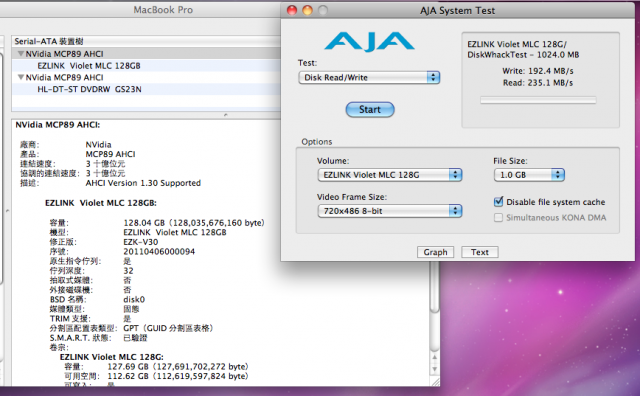640x396 pixels.
Task: Click the Simultaneous KONA DMA checkbox
Action: pyautogui.click(x=498, y=218)
